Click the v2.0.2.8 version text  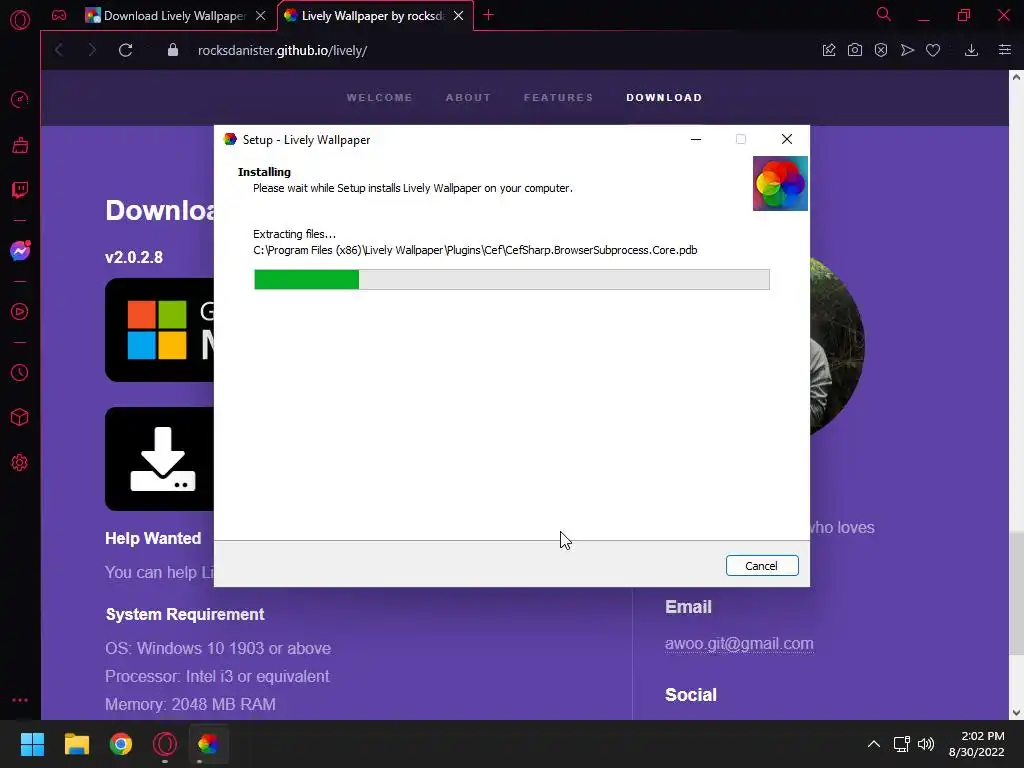[134, 257]
